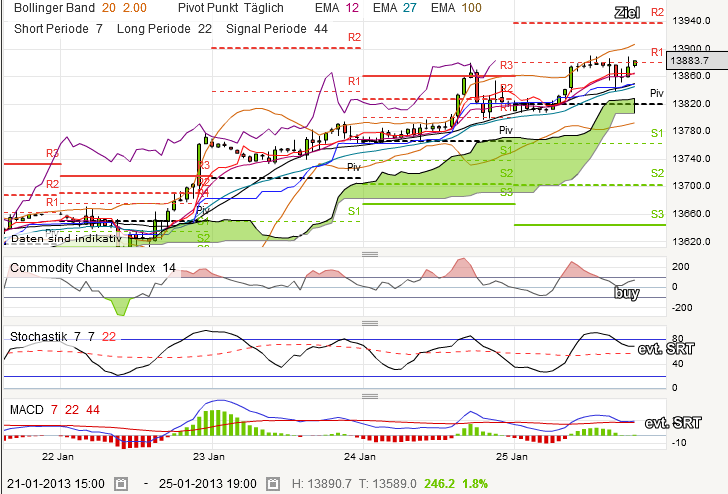
Task: Click the 22 Jan date axis label
Action: [58, 456]
